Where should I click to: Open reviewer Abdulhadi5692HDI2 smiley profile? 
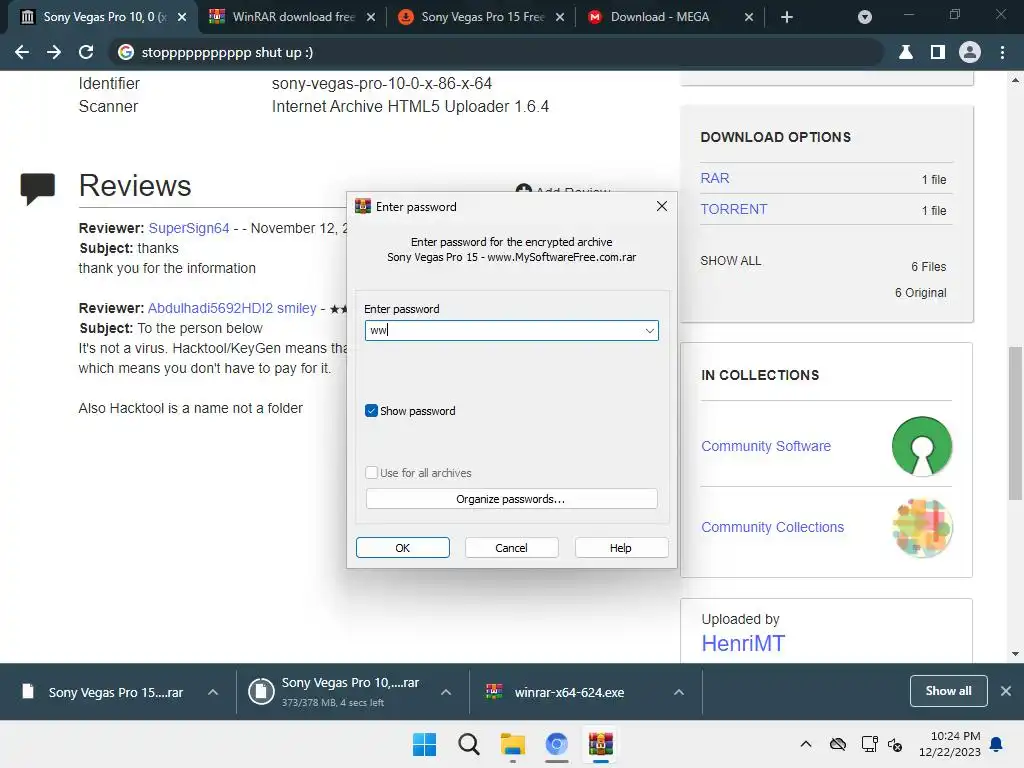coord(232,308)
